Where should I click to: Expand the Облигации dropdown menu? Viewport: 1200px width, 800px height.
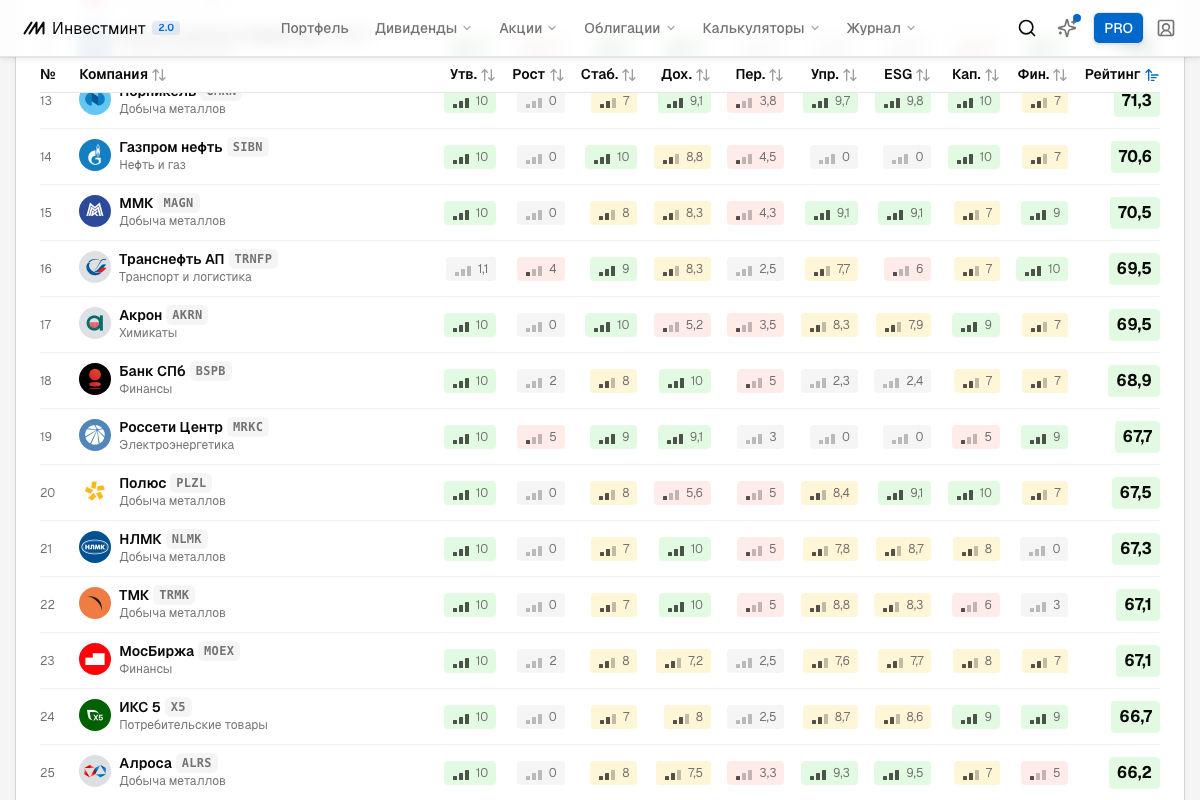click(x=630, y=28)
